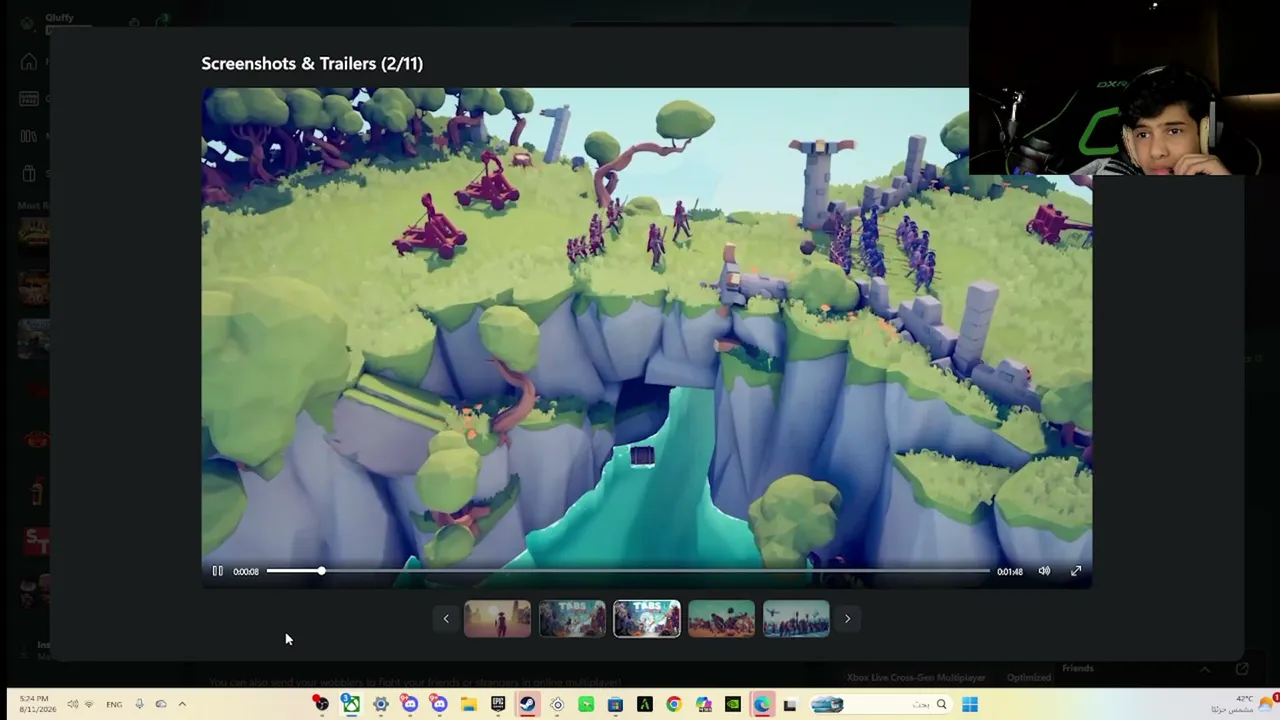Open File Explorer from the taskbar

click(468, 704)
